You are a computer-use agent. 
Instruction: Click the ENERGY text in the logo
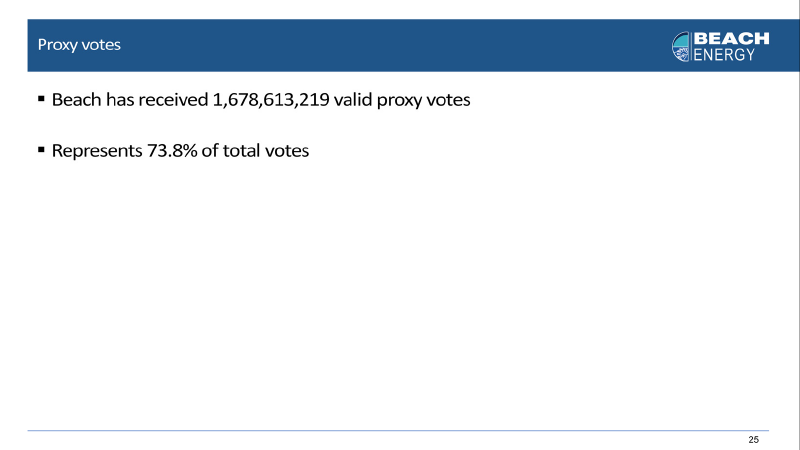pyautogui.click(x=723, y=55)
